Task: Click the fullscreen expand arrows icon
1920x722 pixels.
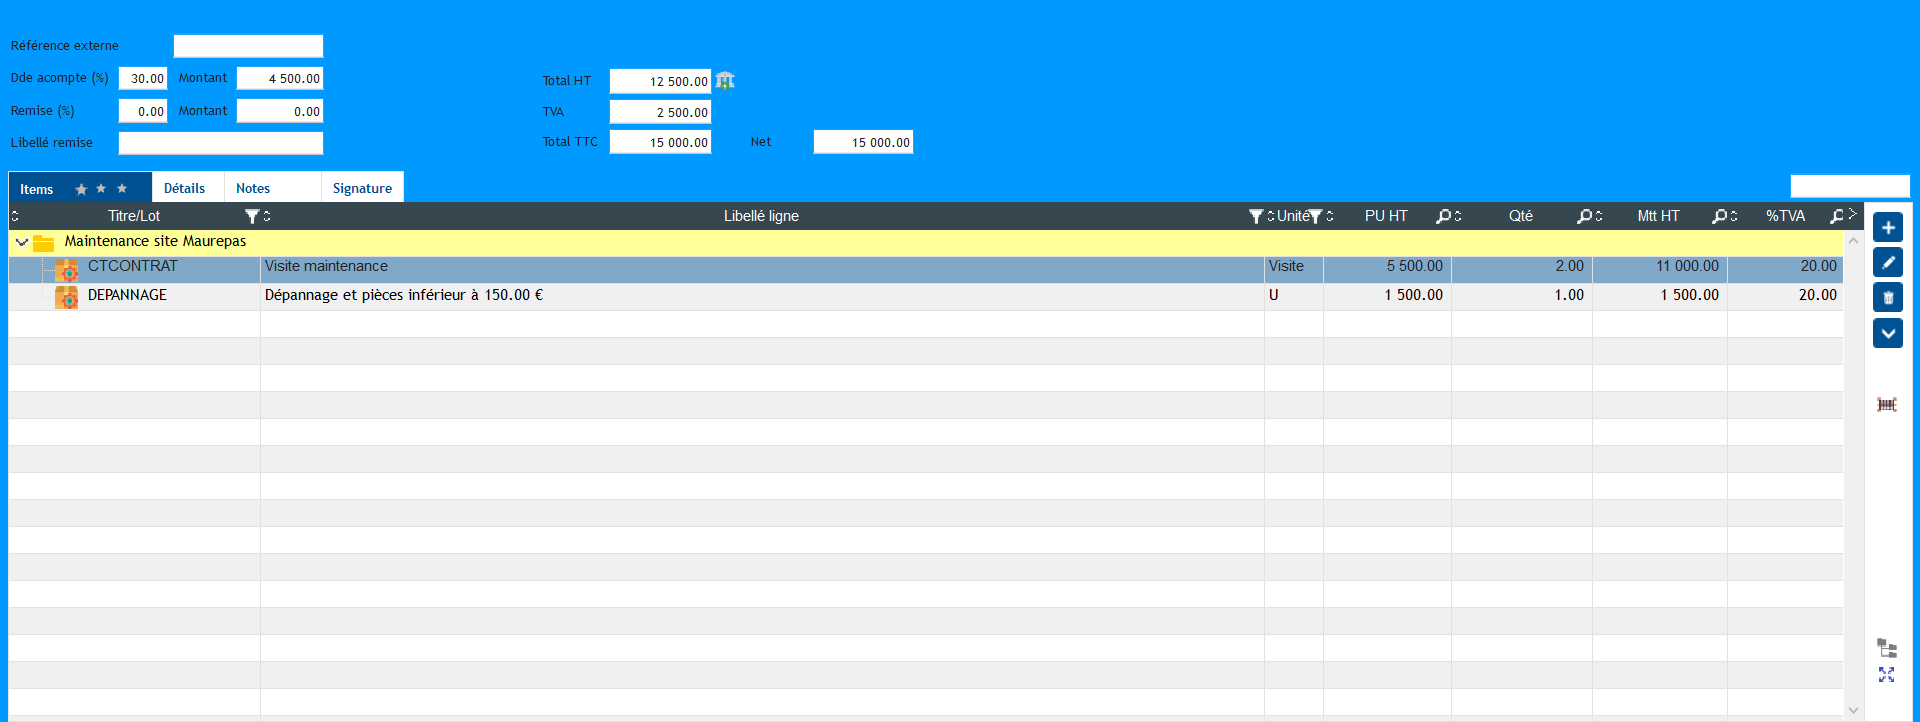Action: tap(1886, 675)
